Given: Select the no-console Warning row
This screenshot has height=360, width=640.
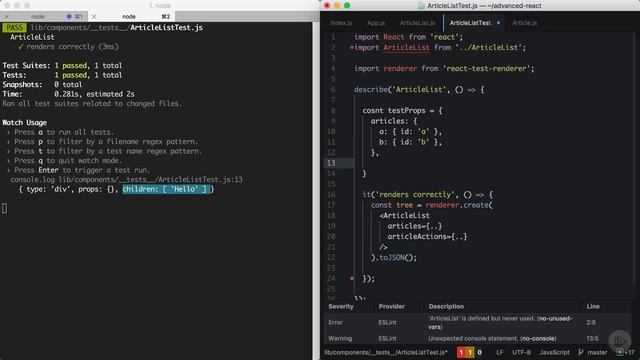Looking at the screenshot, I should point(478,338).
